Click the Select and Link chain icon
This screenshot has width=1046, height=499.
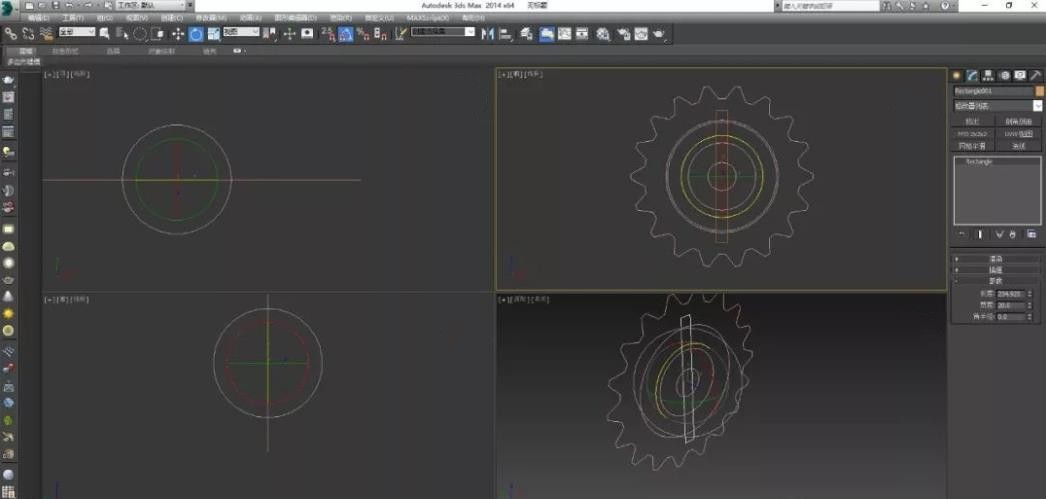click(x=10, y=33)
